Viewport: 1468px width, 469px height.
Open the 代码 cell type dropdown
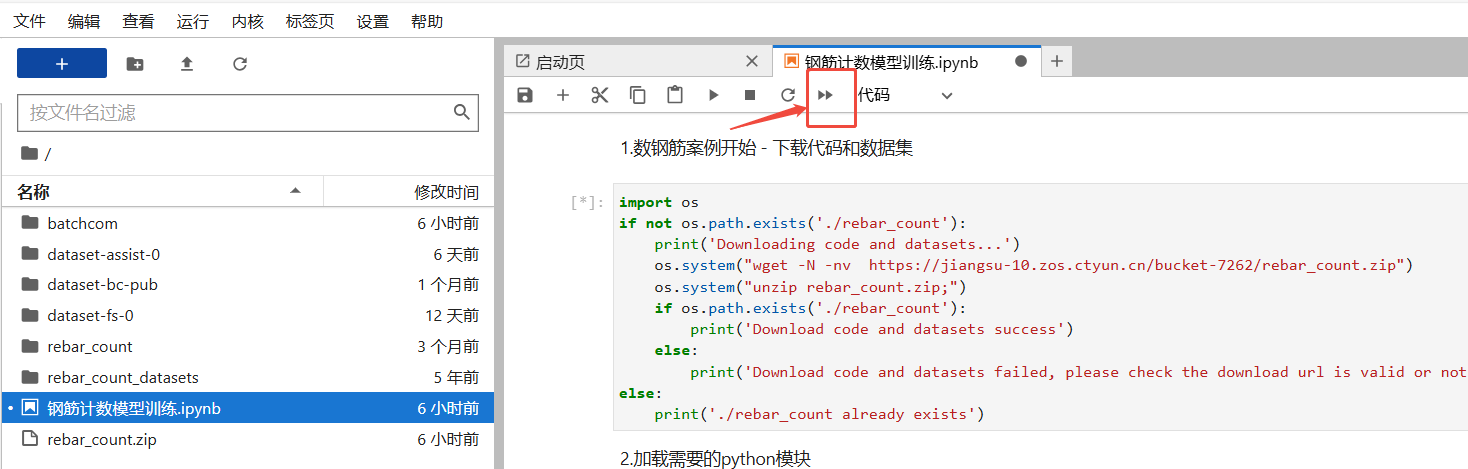coord(905,95)
